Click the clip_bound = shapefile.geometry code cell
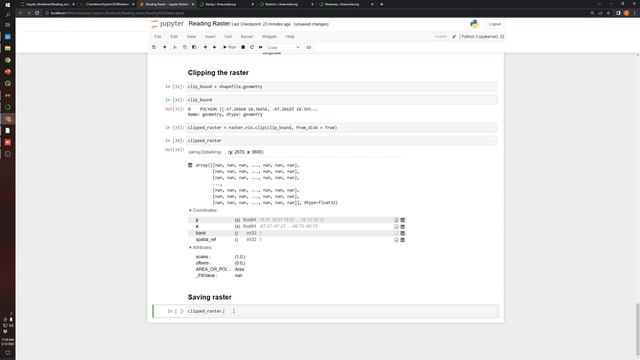The image size is (640, 360). (342, 87)
